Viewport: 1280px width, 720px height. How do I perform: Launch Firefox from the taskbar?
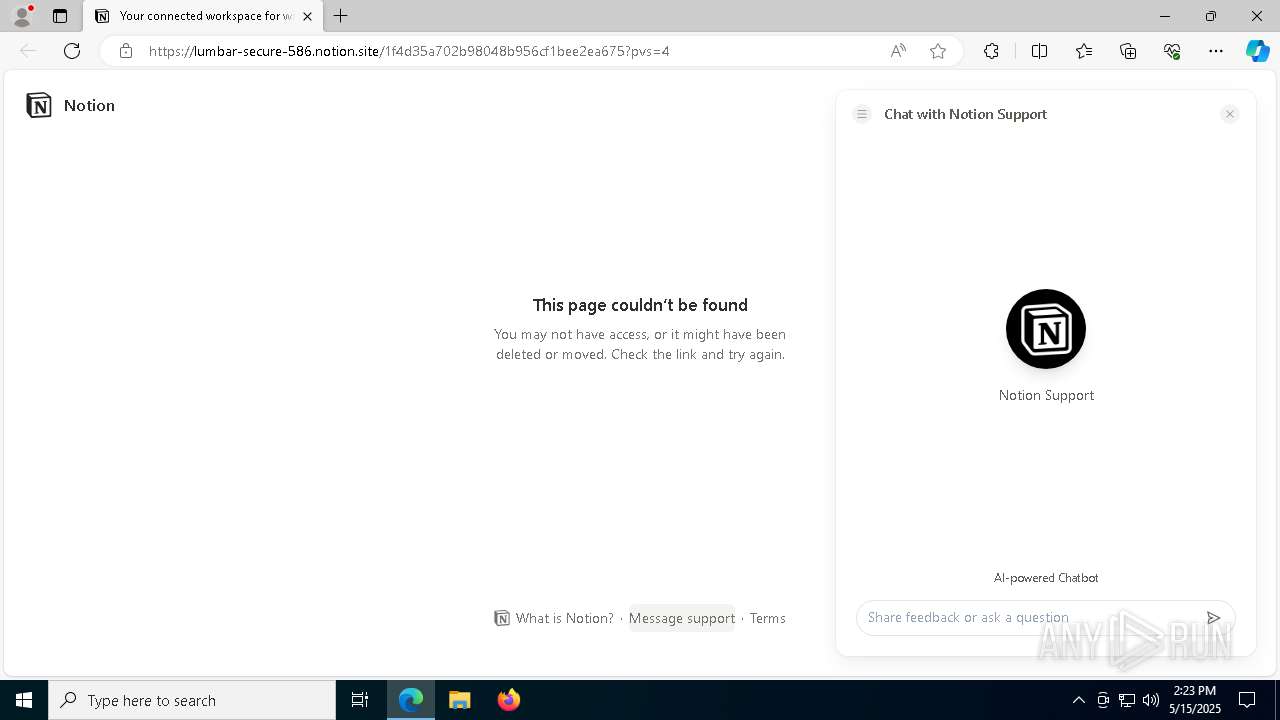[509, 700]
